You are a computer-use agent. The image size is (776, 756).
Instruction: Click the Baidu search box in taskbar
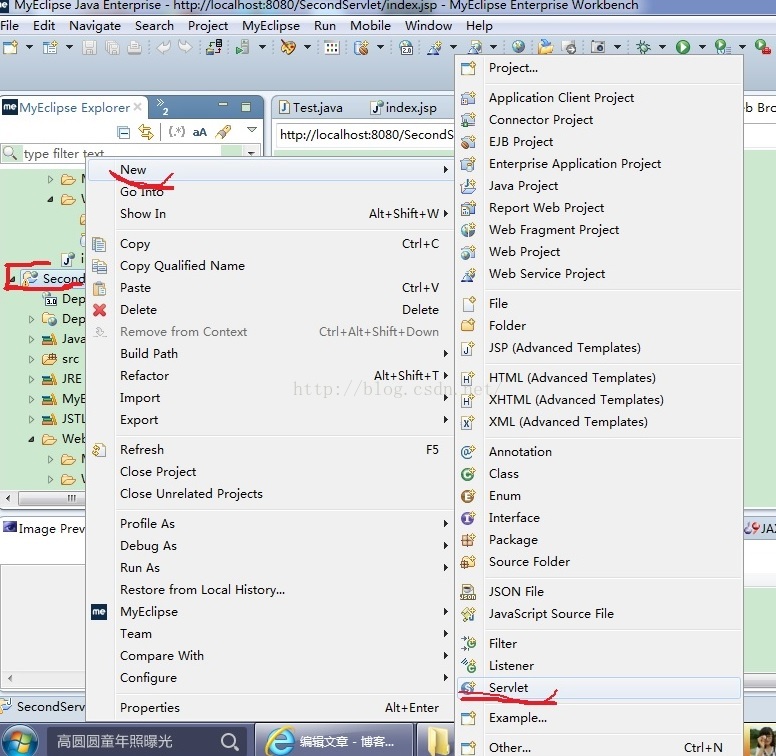click(147, 741)
